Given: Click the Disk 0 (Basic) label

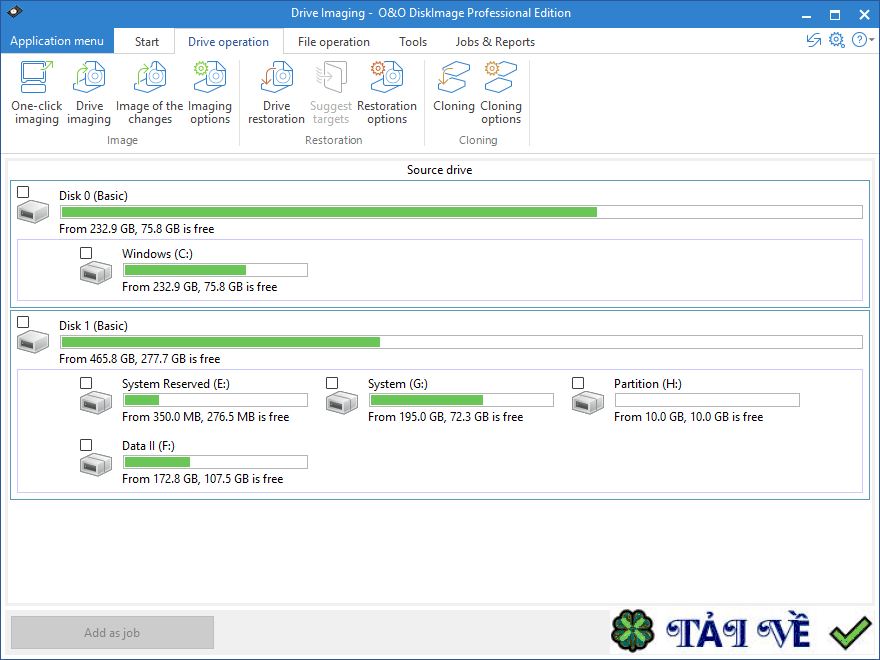Looking at the screenshot, I should click(93, 196).
